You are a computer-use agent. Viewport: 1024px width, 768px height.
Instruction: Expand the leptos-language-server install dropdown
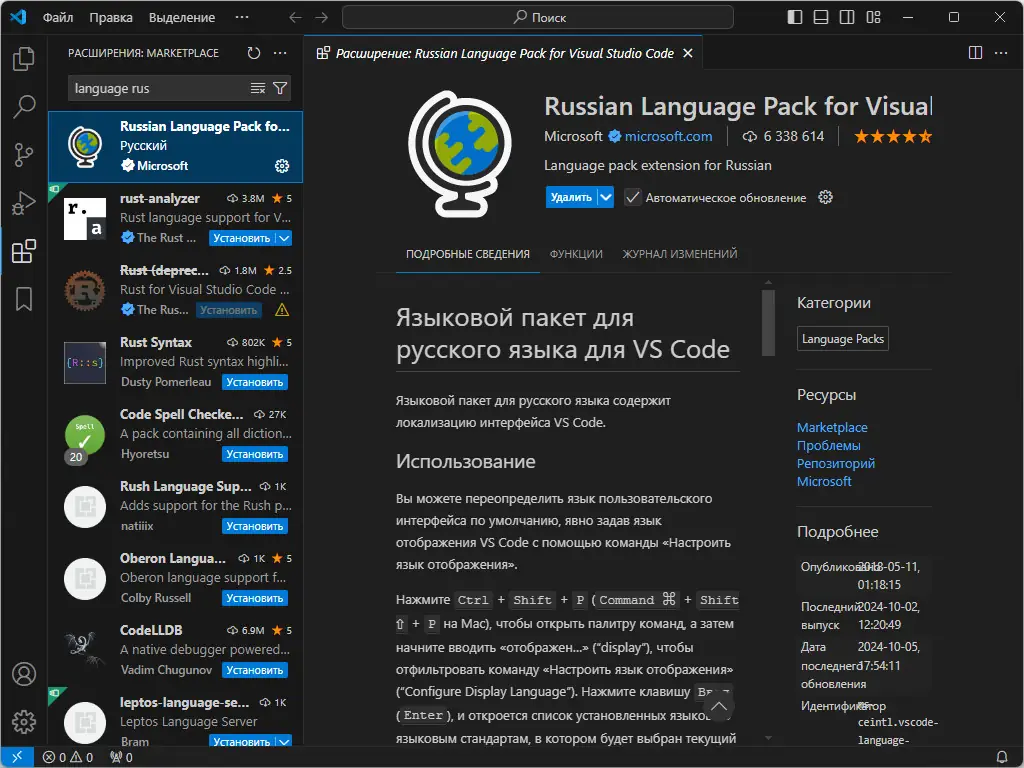coord(284,742)
